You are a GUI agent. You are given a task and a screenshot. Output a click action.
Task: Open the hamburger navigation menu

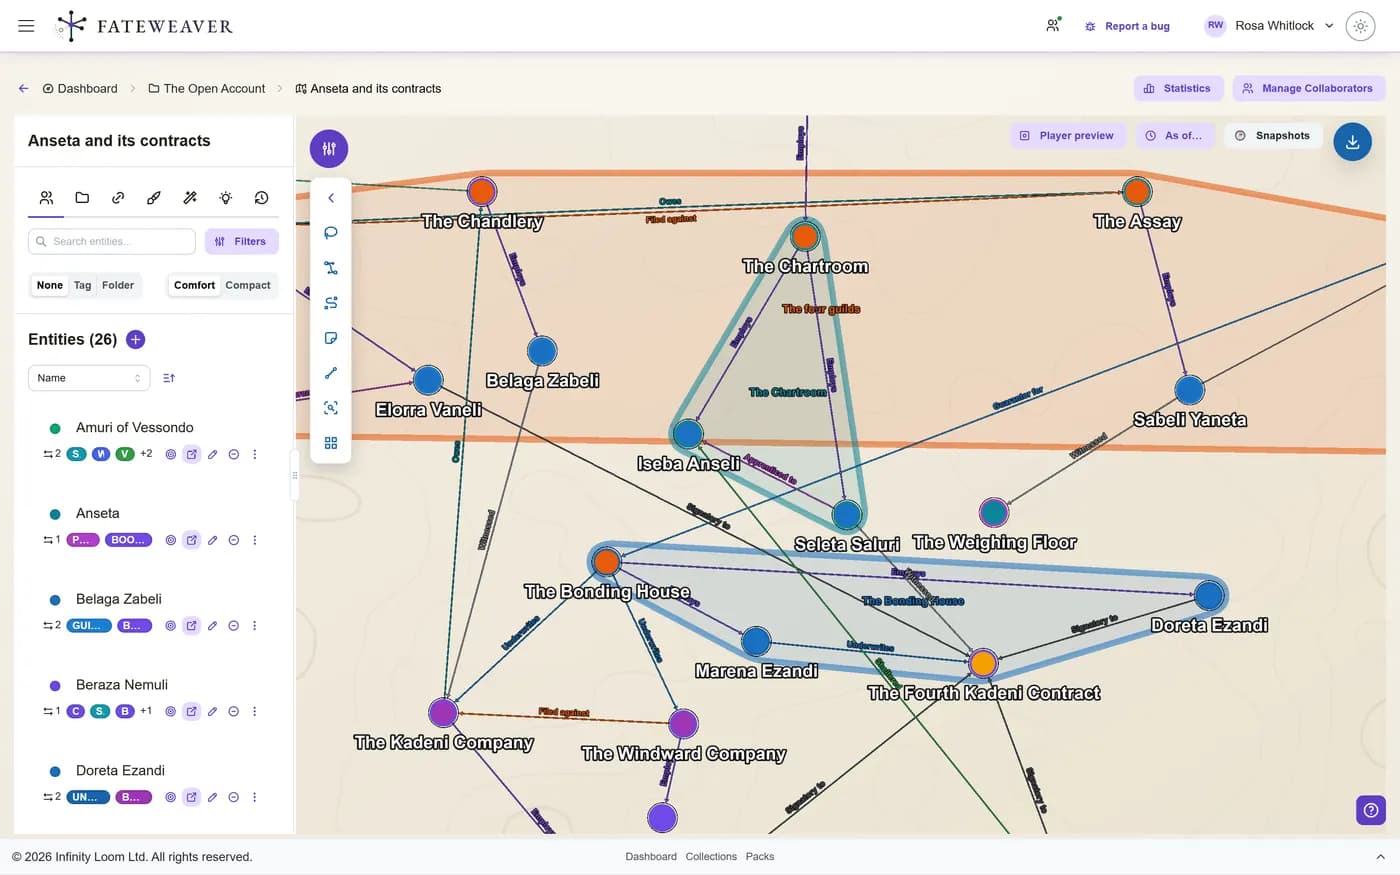tap(27, 26)
